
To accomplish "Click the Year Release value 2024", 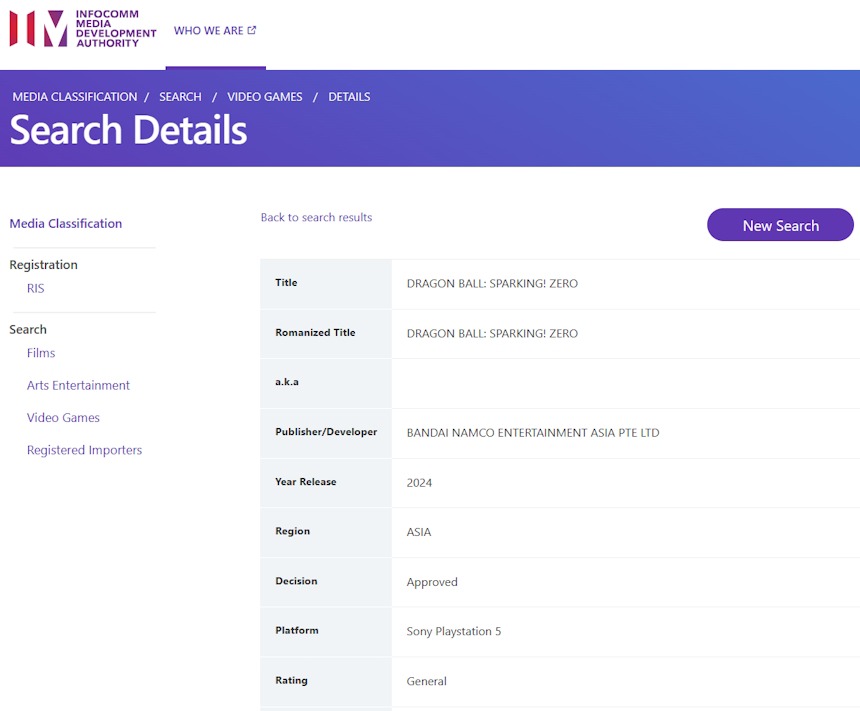I will coord(419,483).
